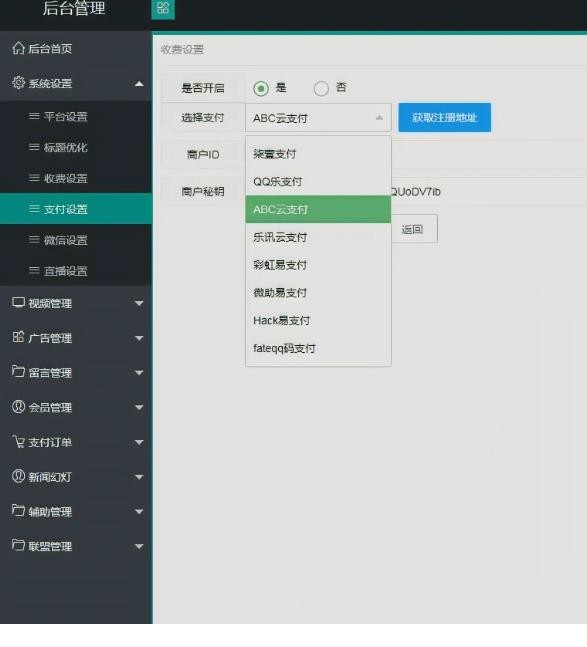Click the monitor icon for 视频管理
587x647 pixels.
(18, 302)
